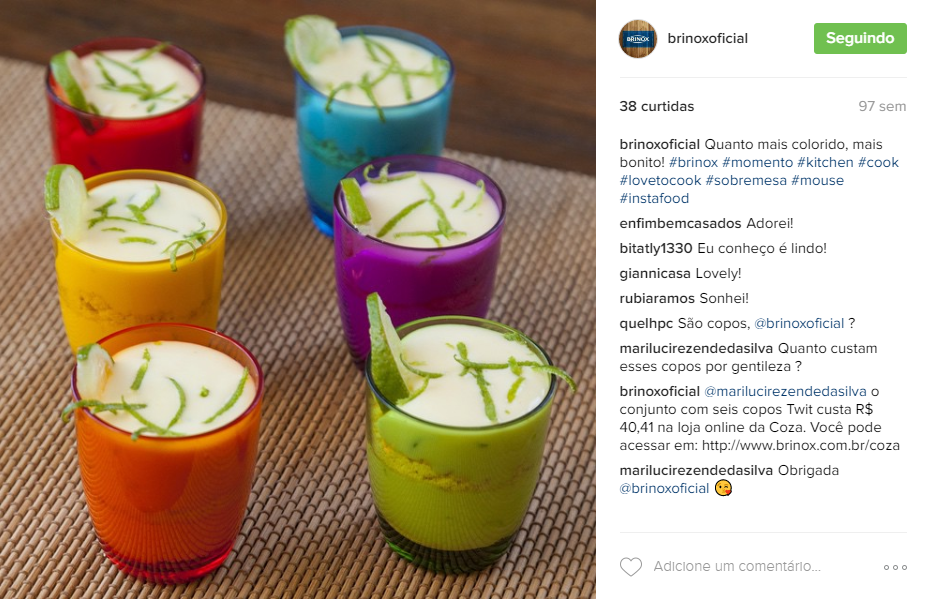
Task: Click the Brinox profile avatar
Action: 638,39
